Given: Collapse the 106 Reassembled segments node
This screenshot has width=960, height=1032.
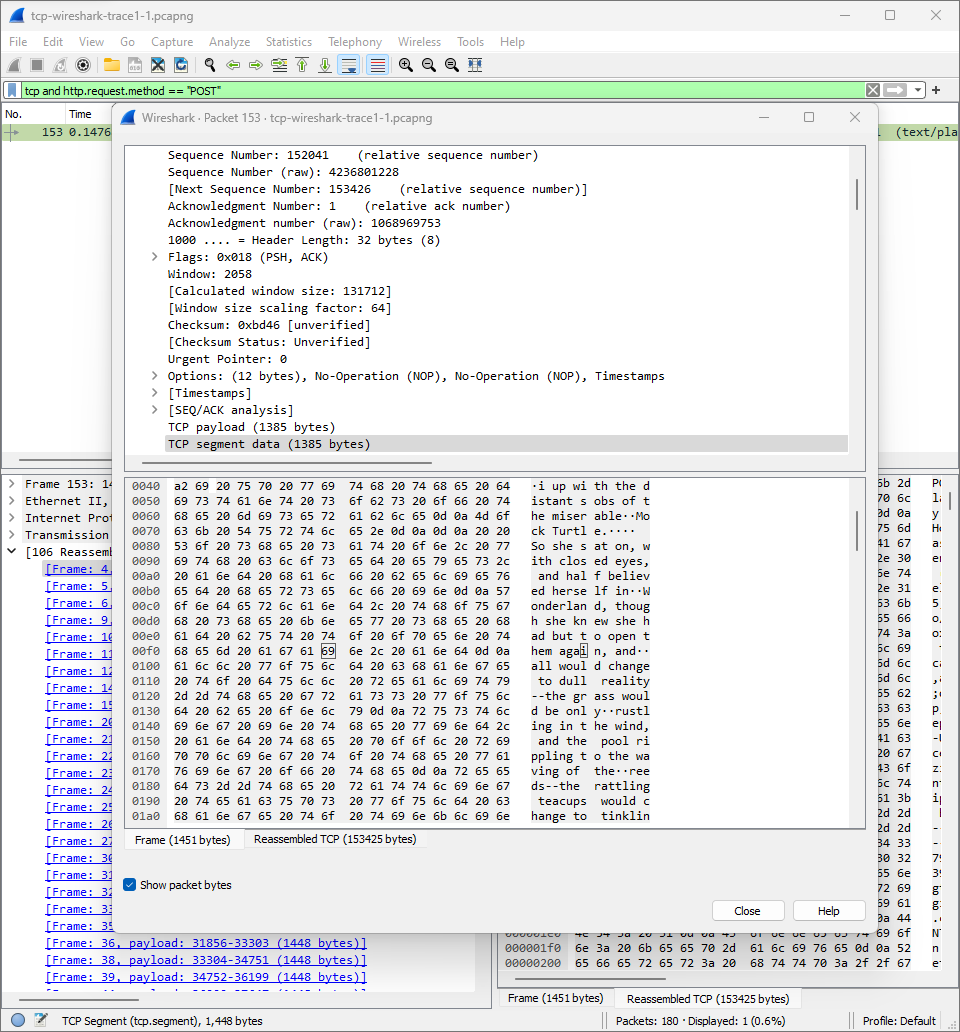Looking at the screenshot, I should [x=12, y=552].
